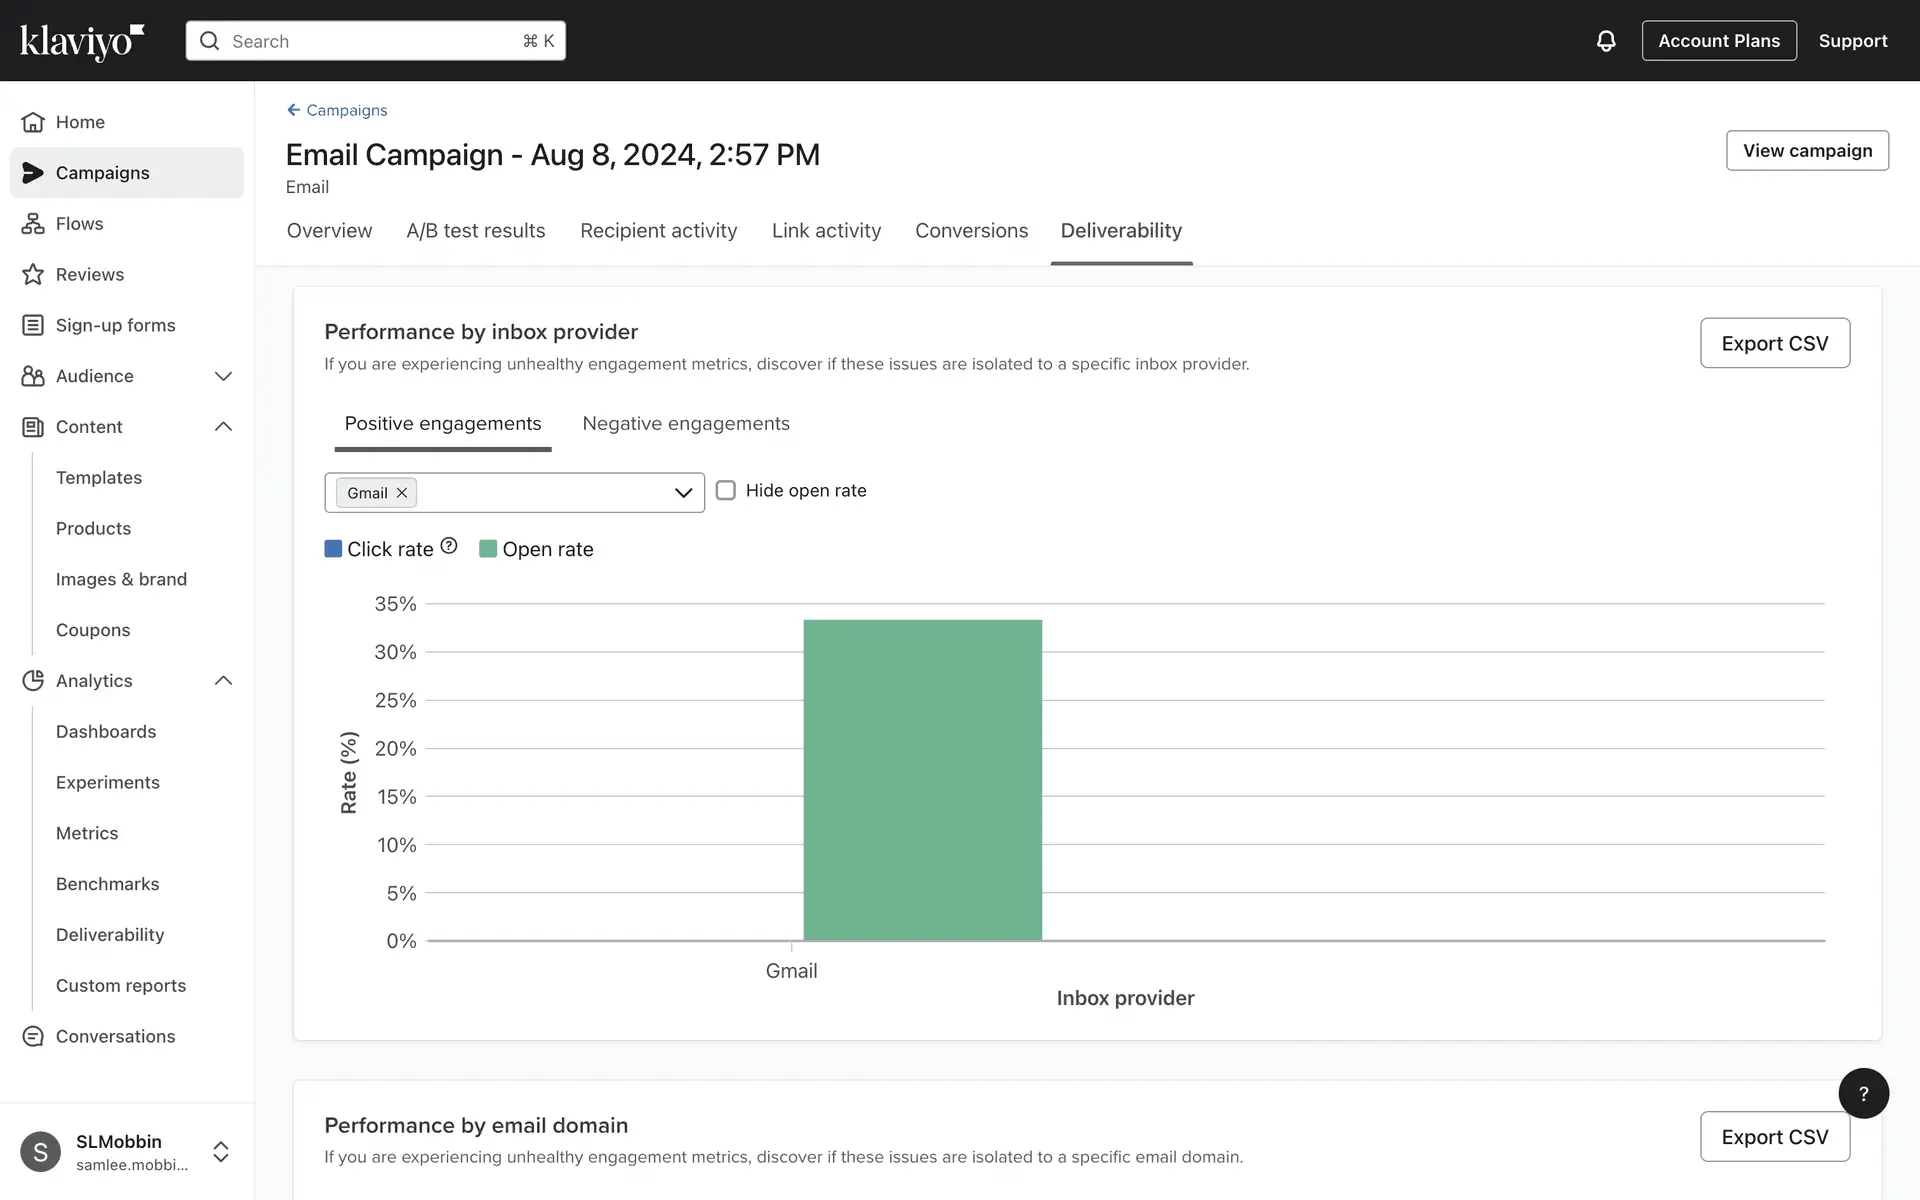The width and height of the screenshot is (1920, 1200).
Task: Remove the Gmail filter chip
Action: [x=402, y=493]
